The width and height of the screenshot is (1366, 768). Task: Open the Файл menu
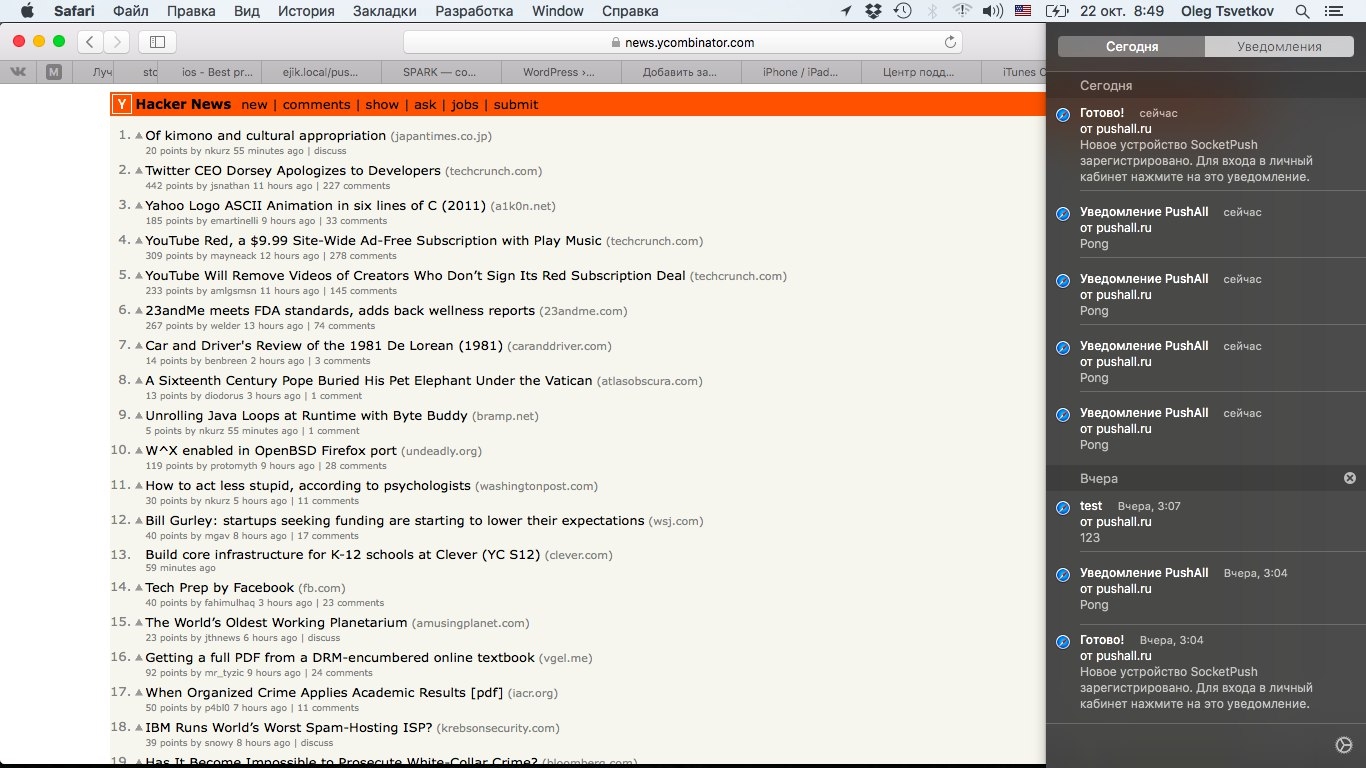132,11
